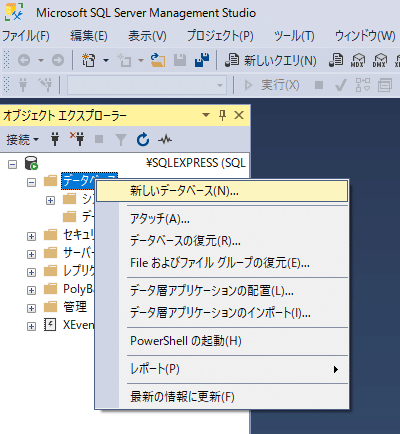Viewport: 400px width, 434px height.
Task: Expand the system databases subfolder
Action: click(x=50, y=200)
